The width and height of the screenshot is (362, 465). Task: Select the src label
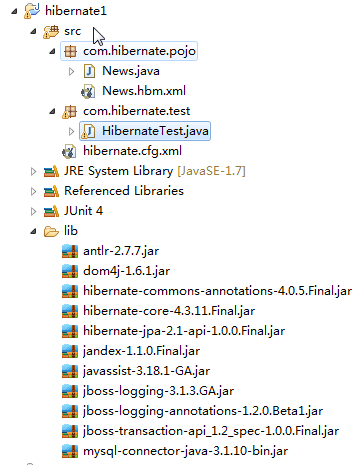tap(72, 31)
